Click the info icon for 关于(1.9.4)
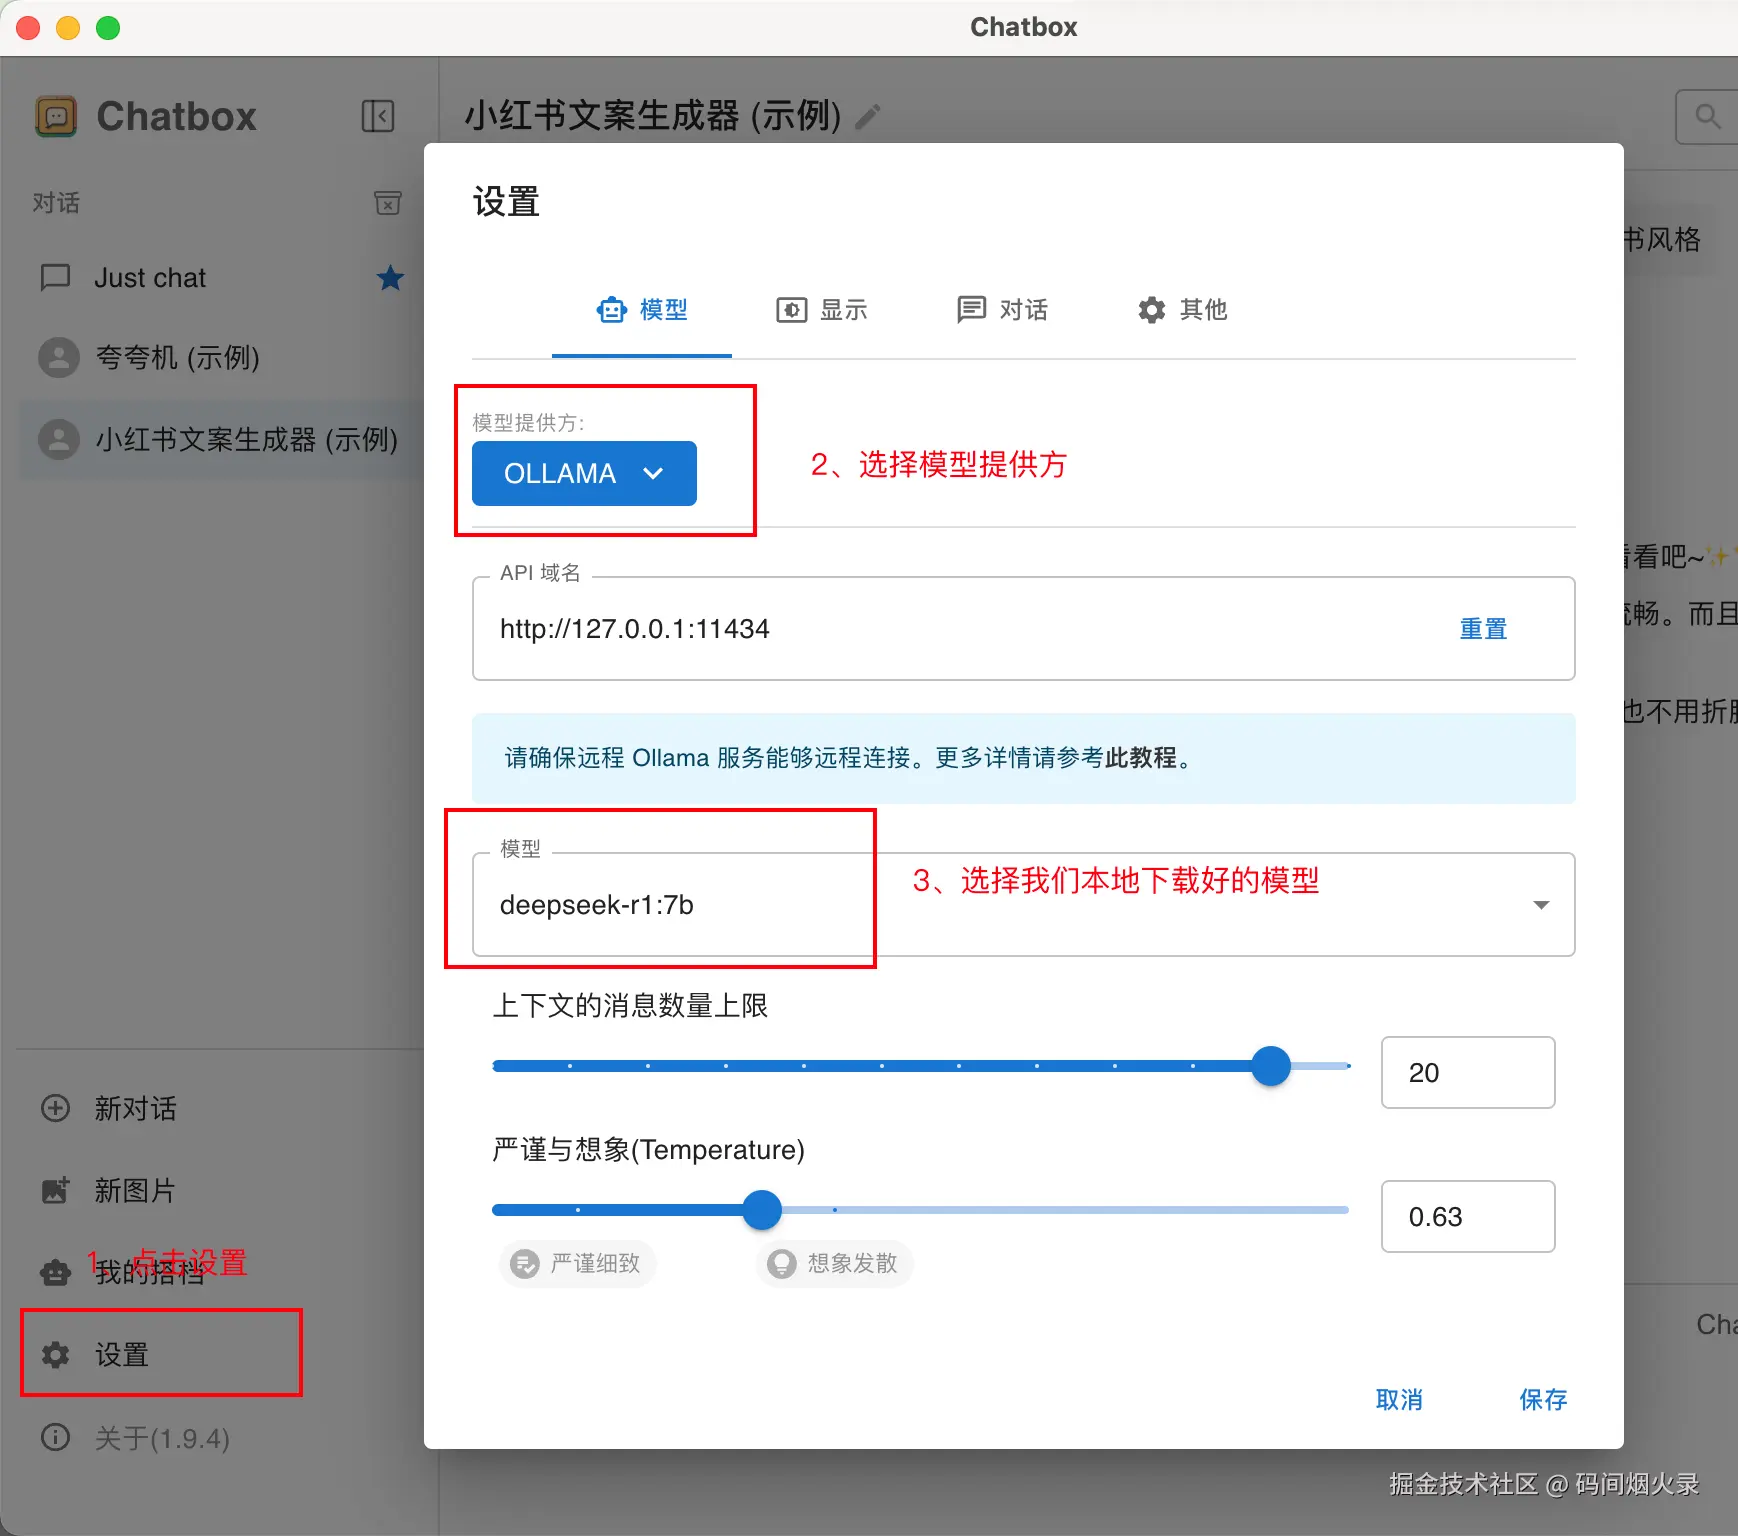The width and height of the screenshot is (1738, 1536). 55,1437
